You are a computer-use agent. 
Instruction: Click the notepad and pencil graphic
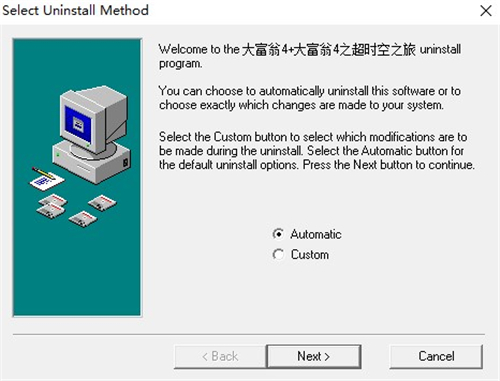(x=46, y=179)
